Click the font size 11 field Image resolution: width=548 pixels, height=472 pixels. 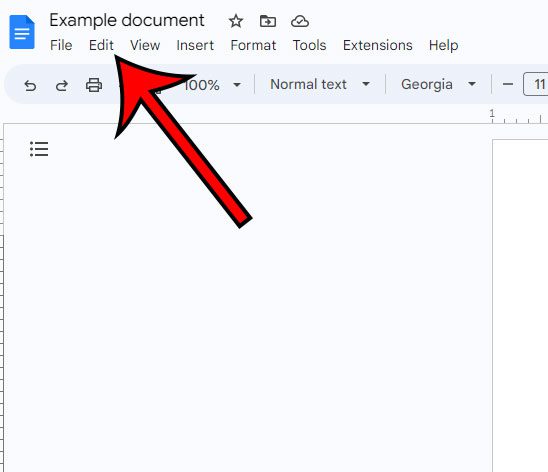pyautogui.click(x=536, y=84)
